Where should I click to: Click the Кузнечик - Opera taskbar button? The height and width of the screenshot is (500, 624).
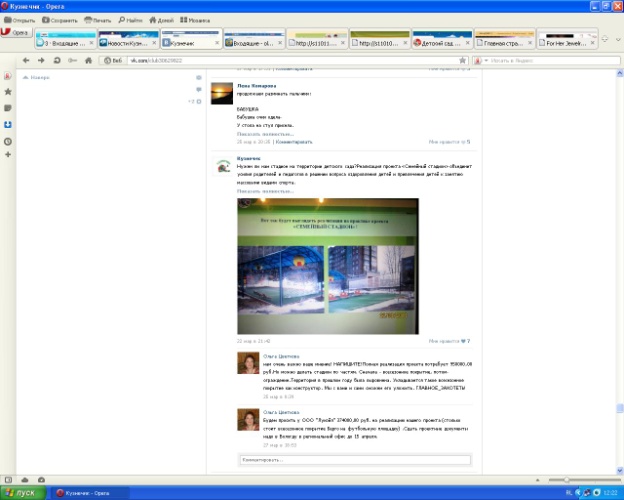pos(90,493)
